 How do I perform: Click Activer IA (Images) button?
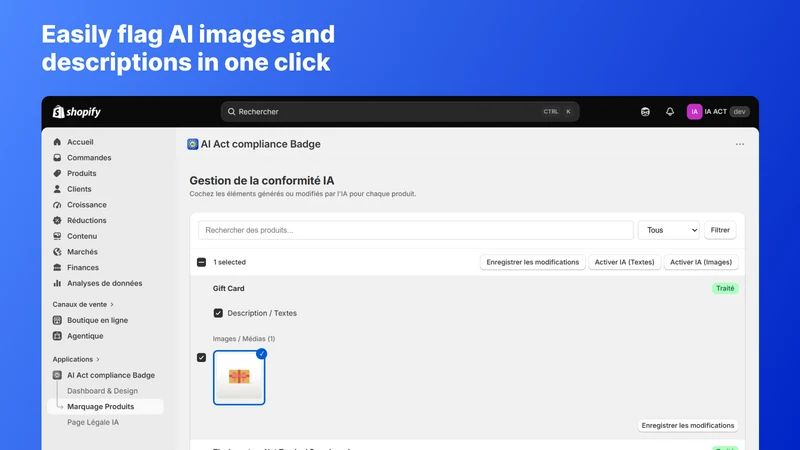(x=701, y=262)
